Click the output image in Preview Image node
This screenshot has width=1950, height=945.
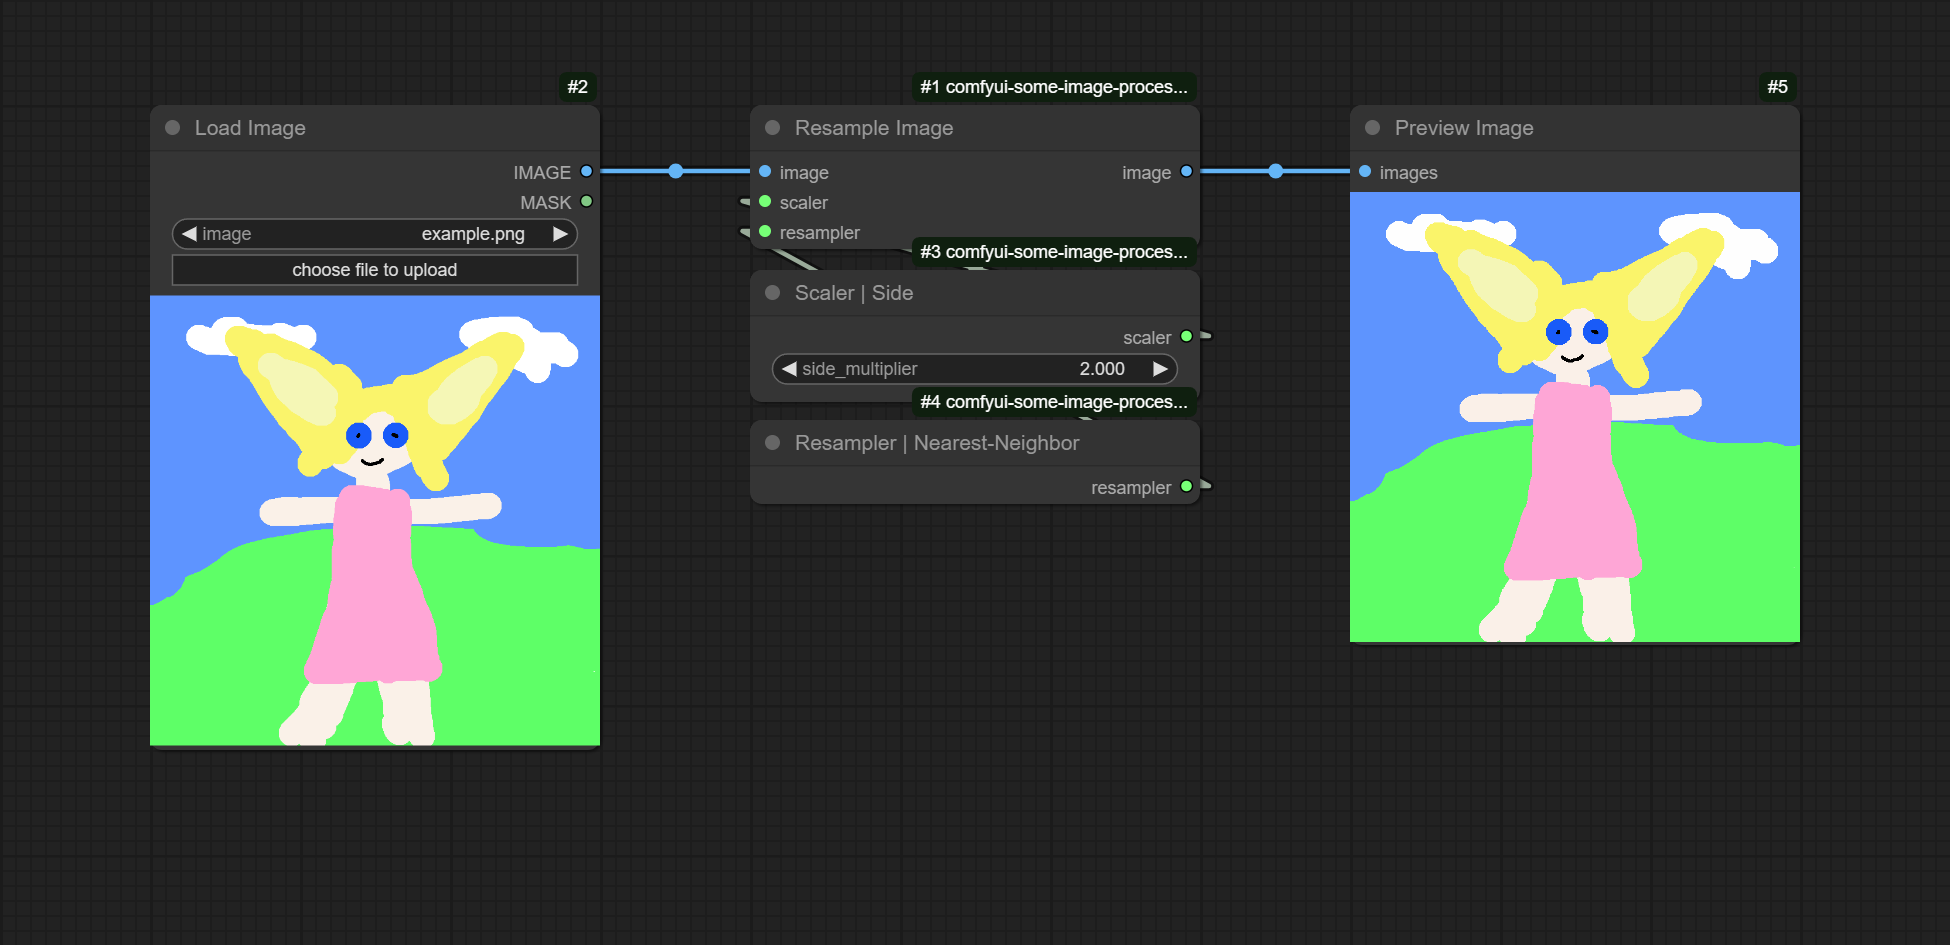(1575, 417)
